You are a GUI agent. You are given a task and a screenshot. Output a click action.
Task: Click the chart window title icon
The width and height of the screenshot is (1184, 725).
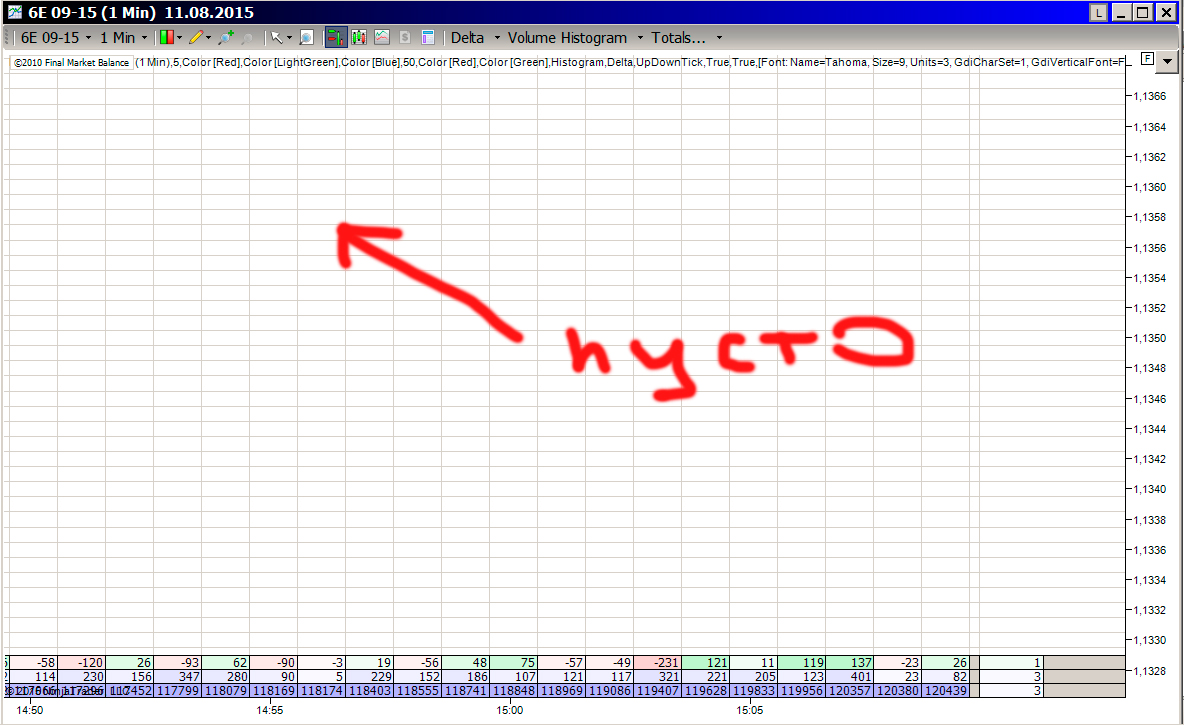[x=14, y=12]
